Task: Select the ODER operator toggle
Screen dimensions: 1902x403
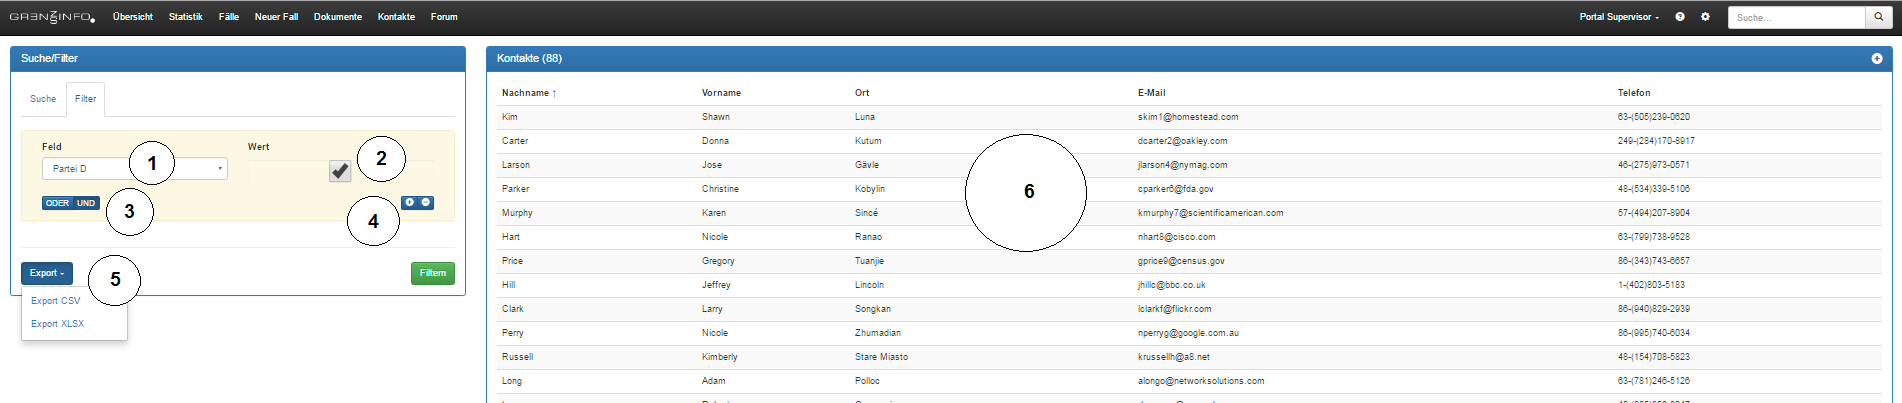Action: 57,203
